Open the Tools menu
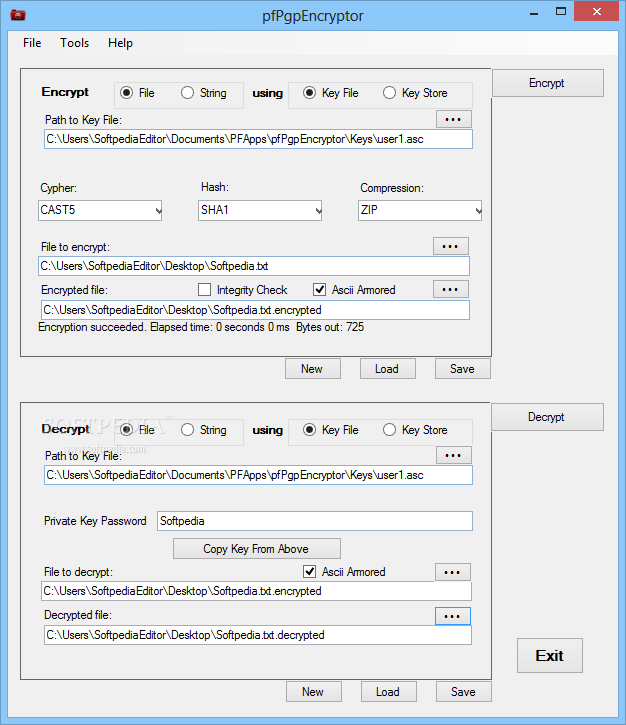This screenshot has height=725, width=626. click(x=74, y=43)
